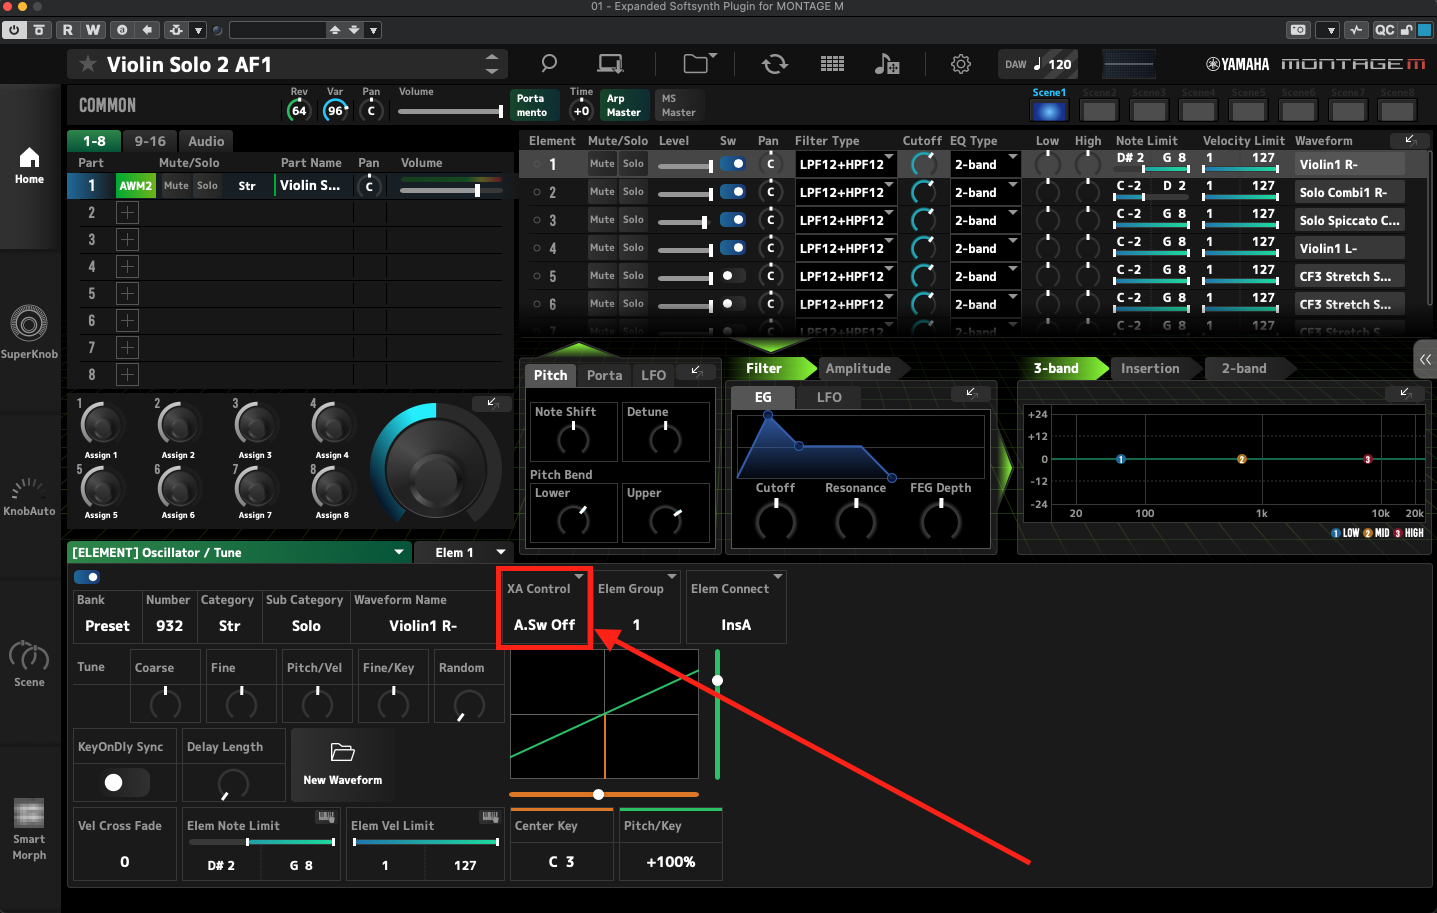Click the sync arrows icon in toolbar
The width and height of the screenshot is (1437, 913).
point(774,64)
